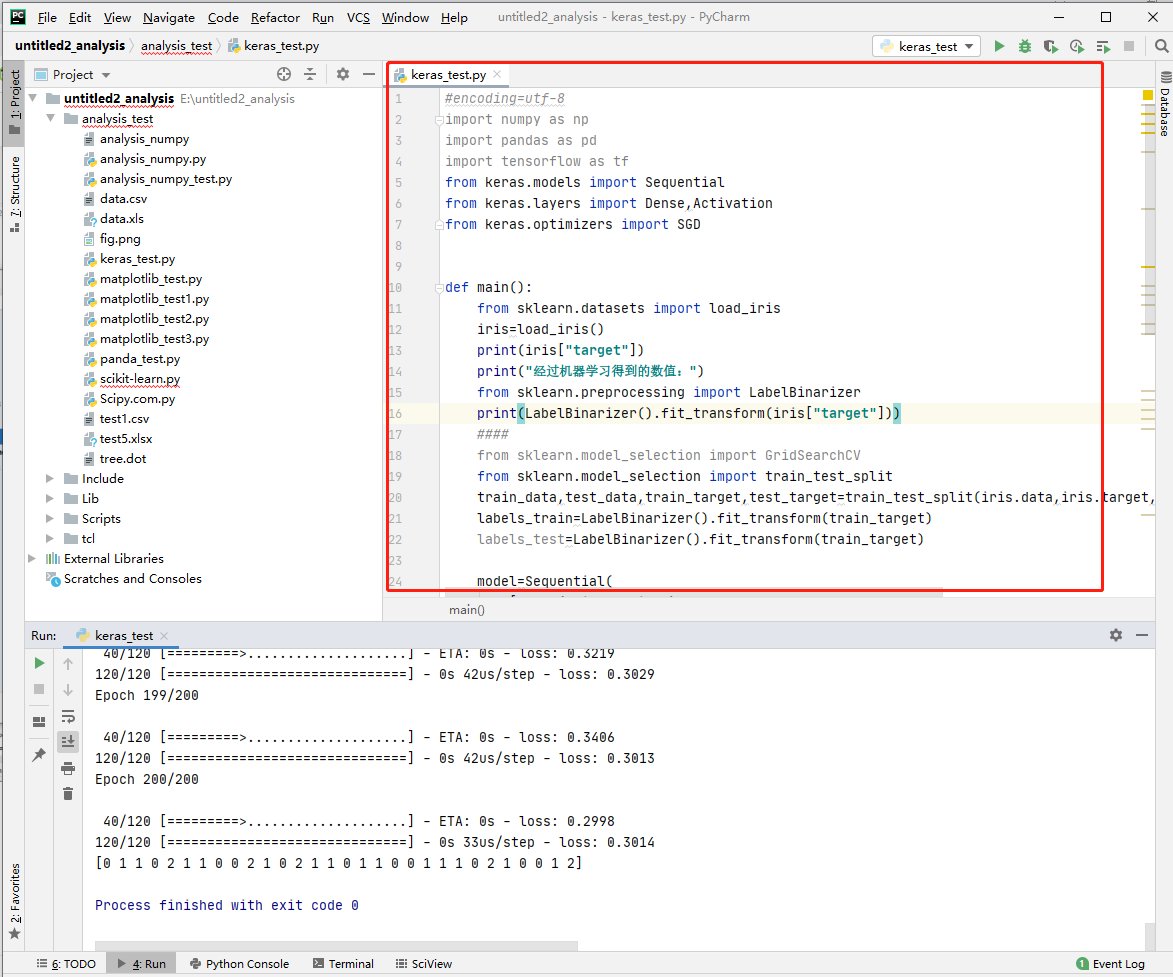Toggle scroll to end of console
The image size is (1173, 977).
click(68, 741)
